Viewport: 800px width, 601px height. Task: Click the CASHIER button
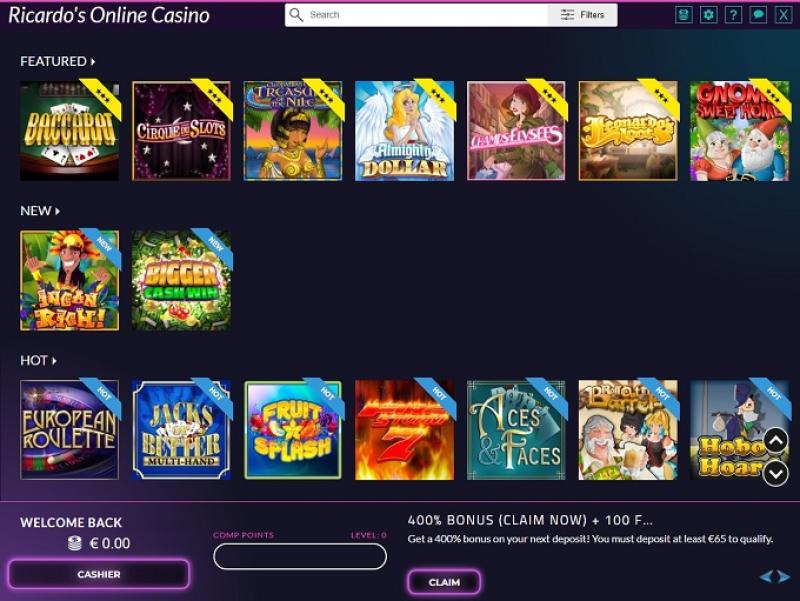[x=99, y=574]
